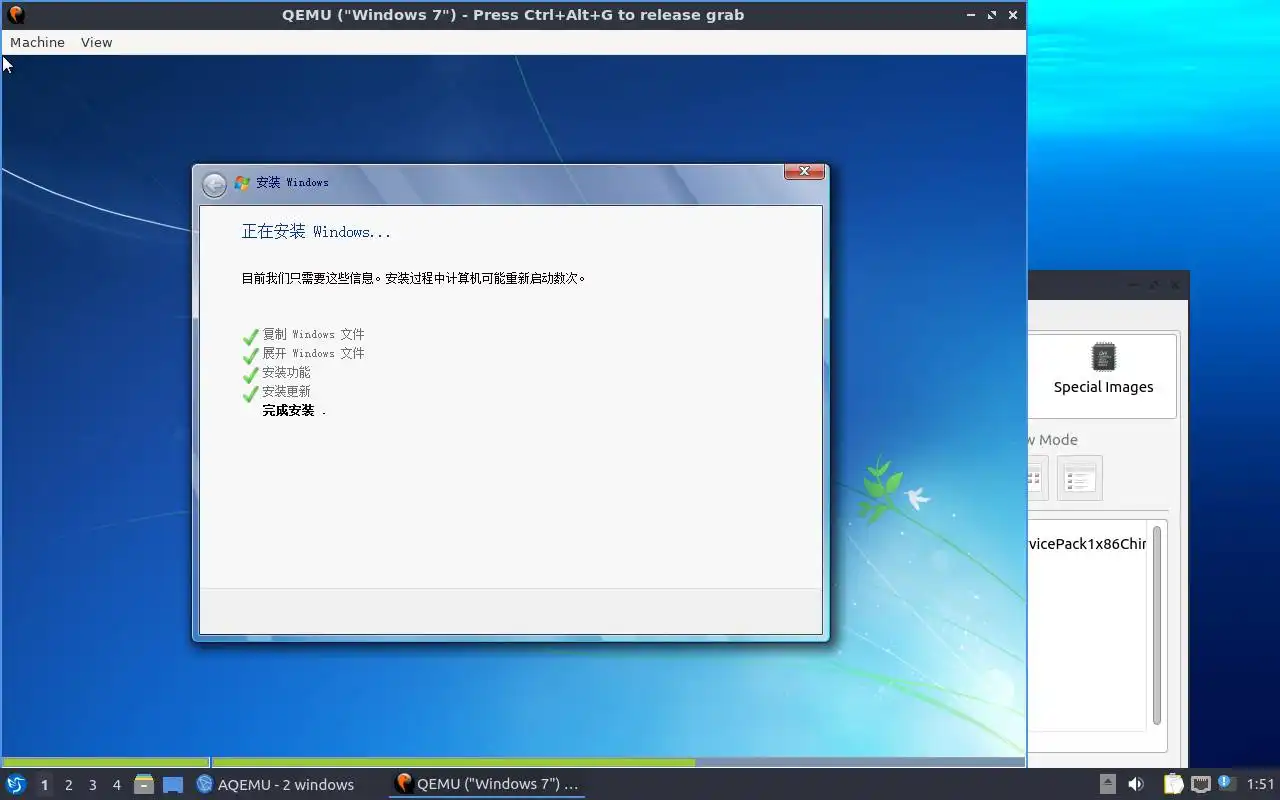
Task: Click the 复制 Windows 文件 step text
Action: click(x=313, y=334)
